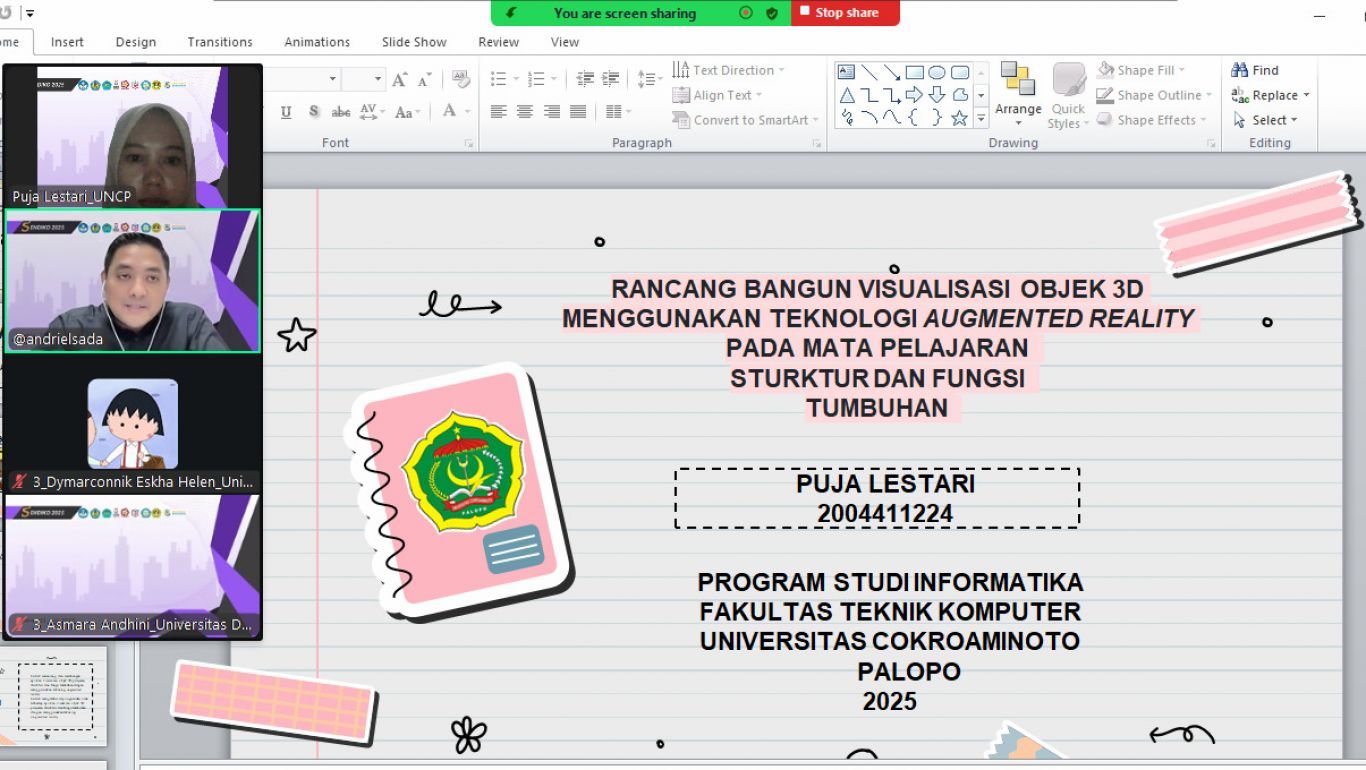Toggle Underline formatting

pyautogui.click(x=286, y=112)
